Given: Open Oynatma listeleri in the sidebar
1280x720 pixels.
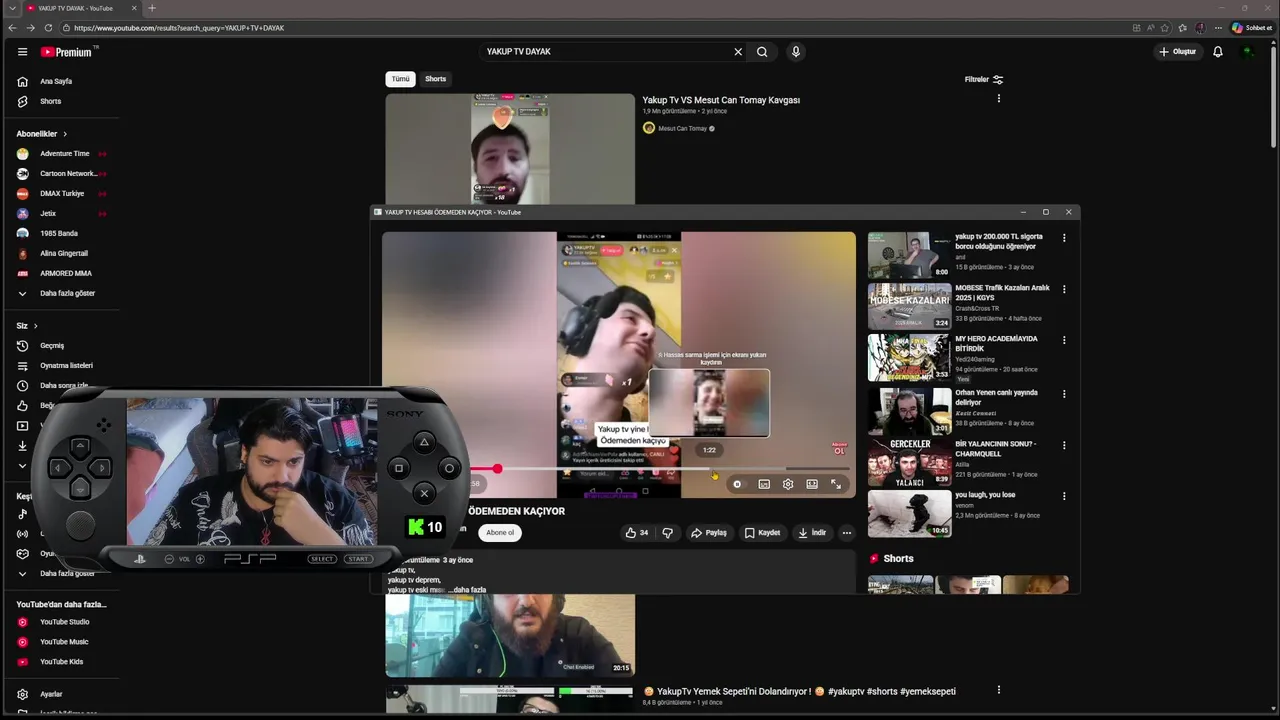Looking at the screenshot, I should (66, 365).
